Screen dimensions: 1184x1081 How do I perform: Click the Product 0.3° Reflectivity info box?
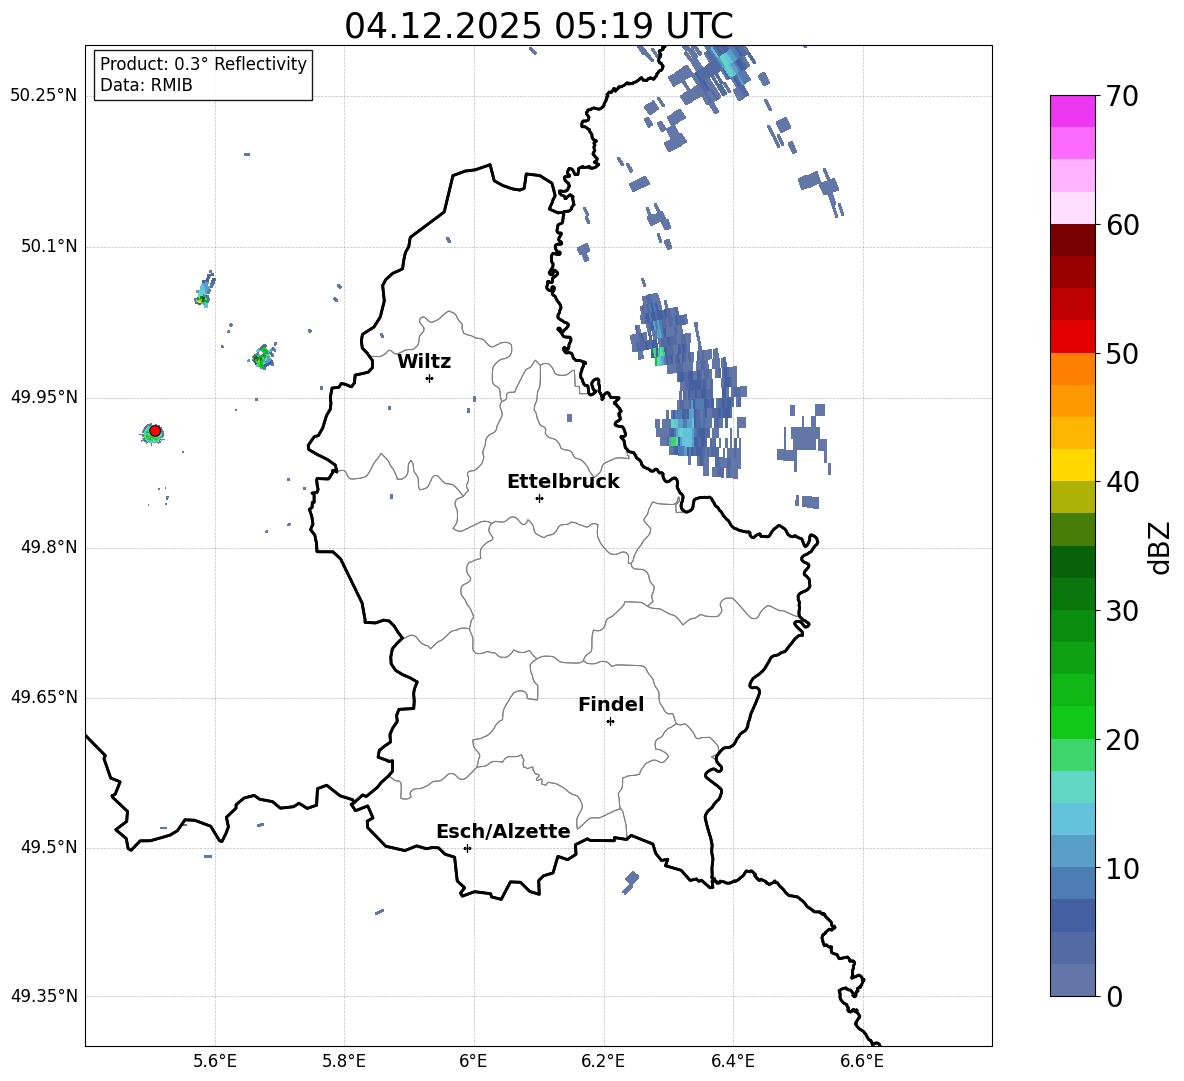203,74
